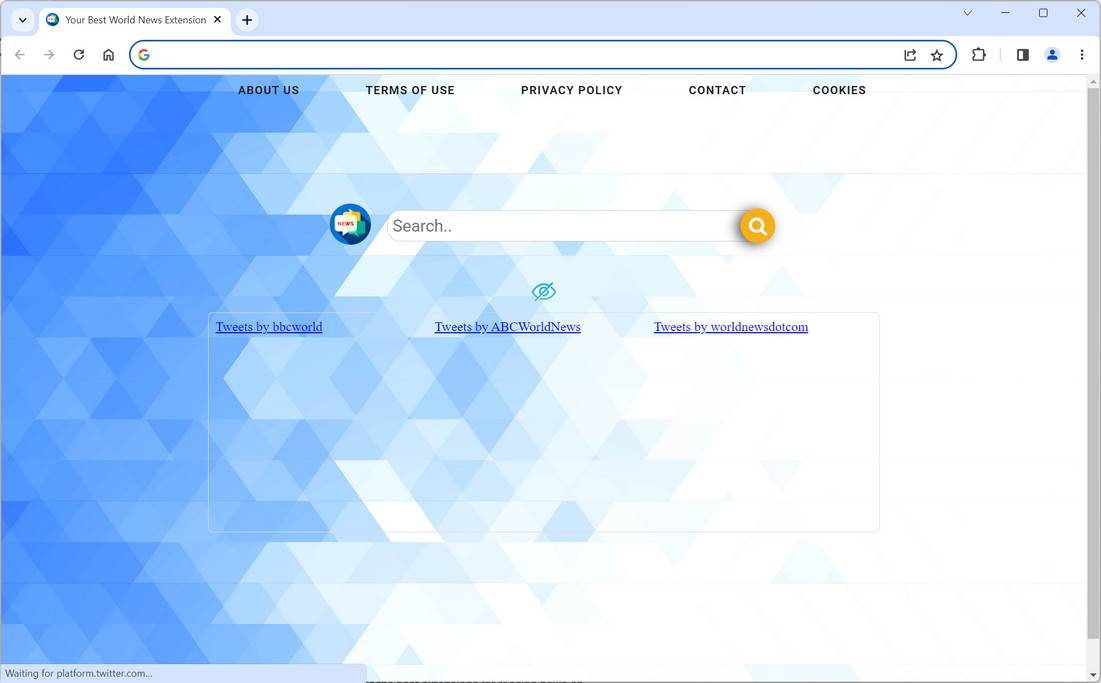Open the TERMS OF USE page

click(x=410, y=90)
